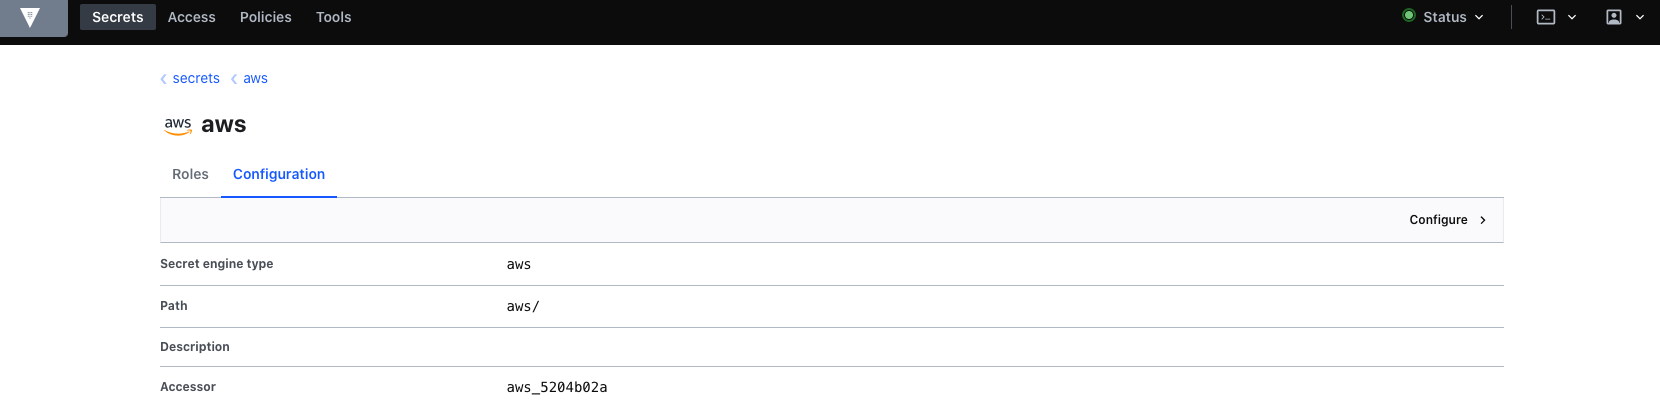Screen dimensions: 1660x408
Task: Click the user profile icon
Action: coord(1614,17)
